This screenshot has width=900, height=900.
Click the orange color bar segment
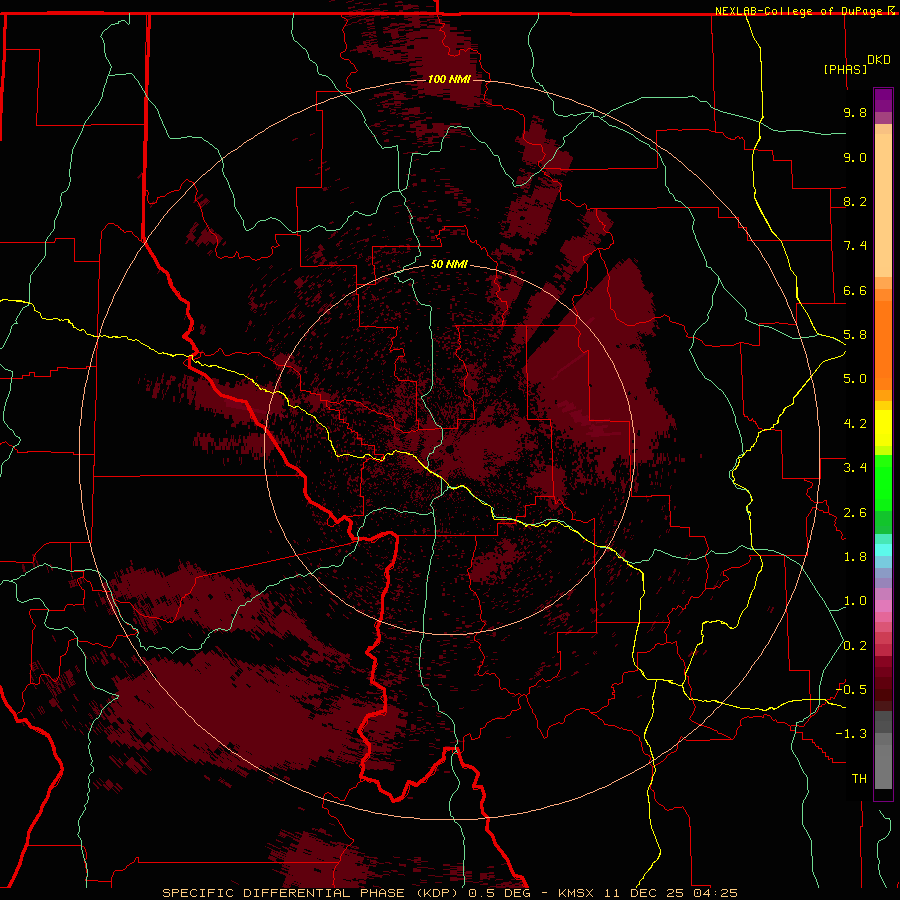[x=883, y=344]
